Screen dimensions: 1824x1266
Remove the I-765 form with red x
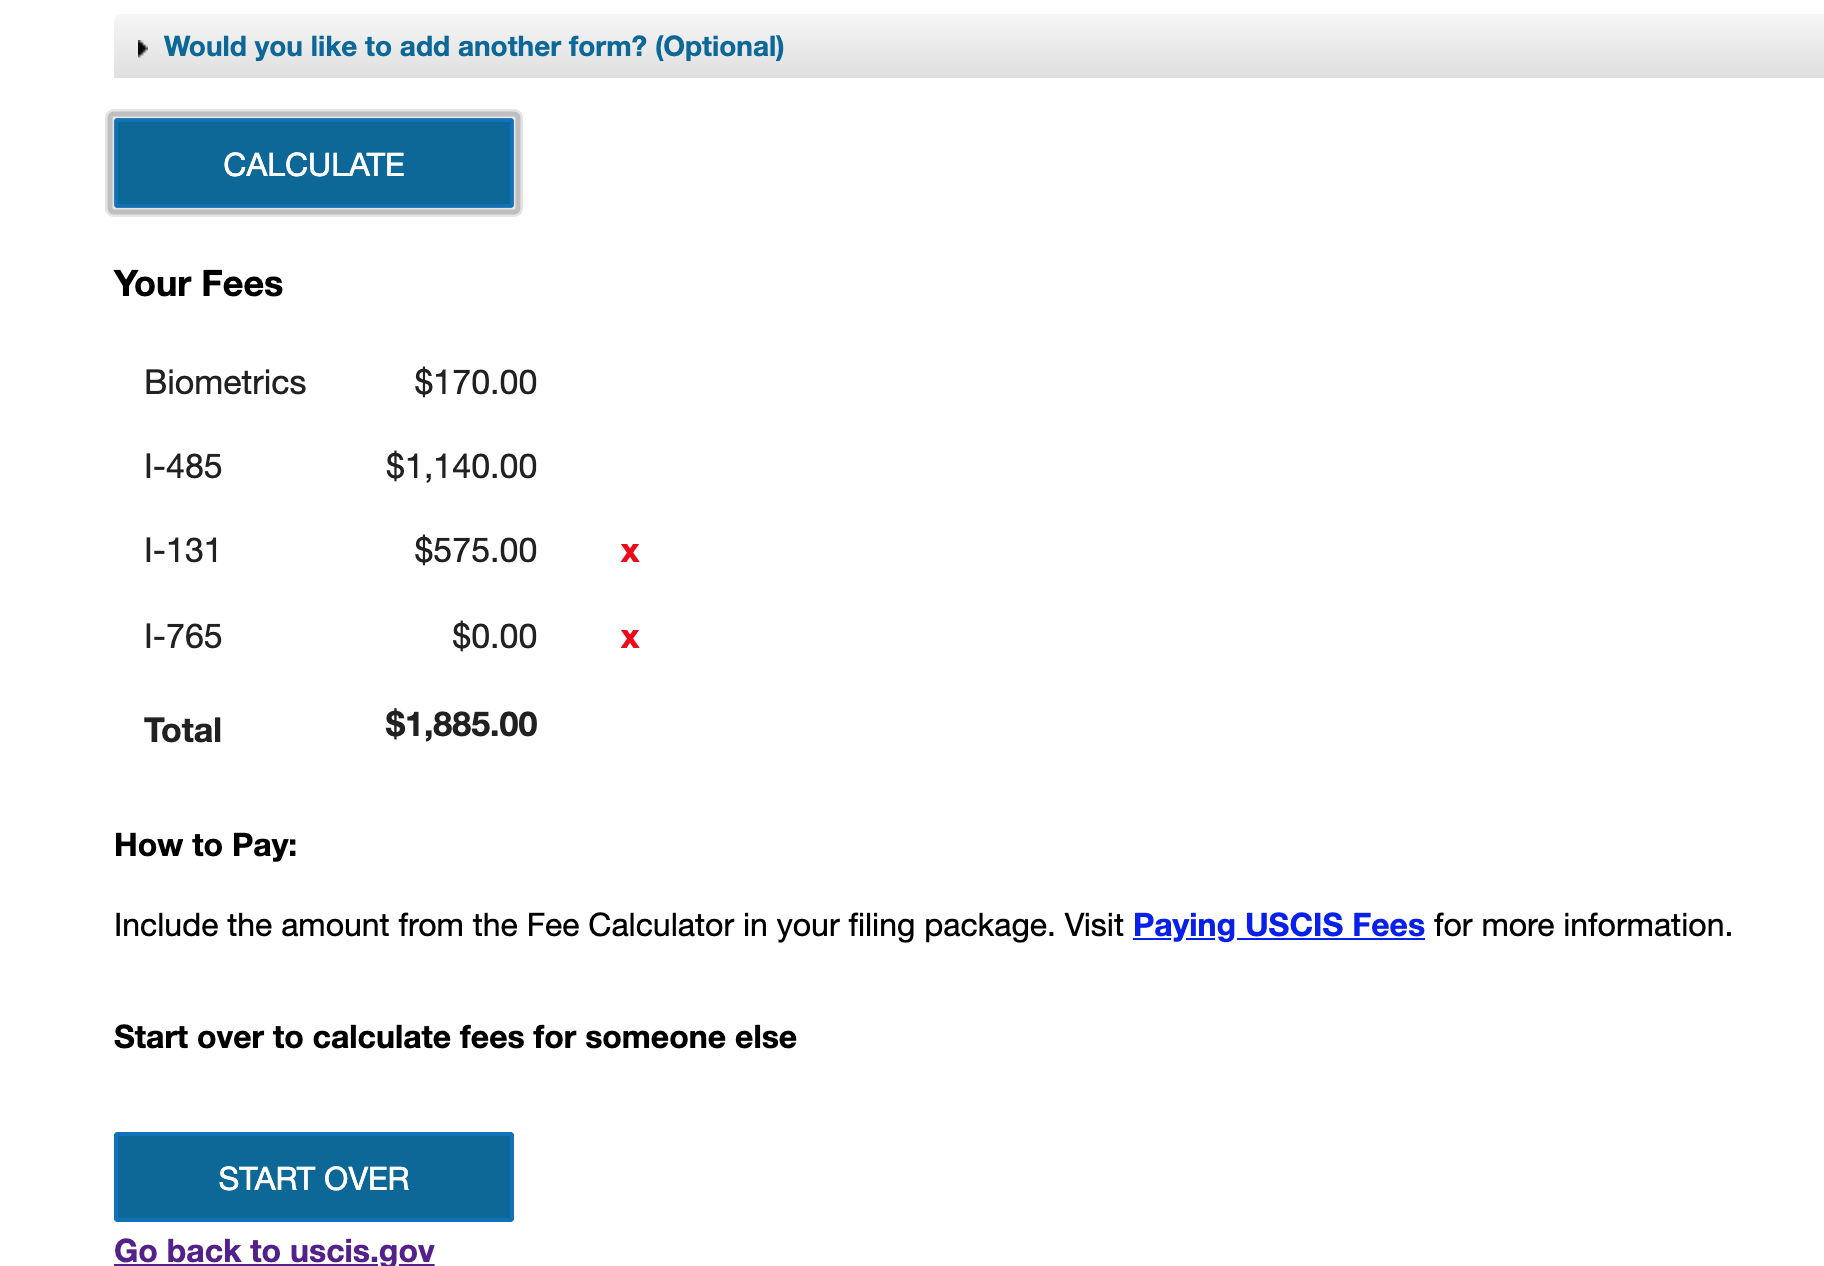630,638
